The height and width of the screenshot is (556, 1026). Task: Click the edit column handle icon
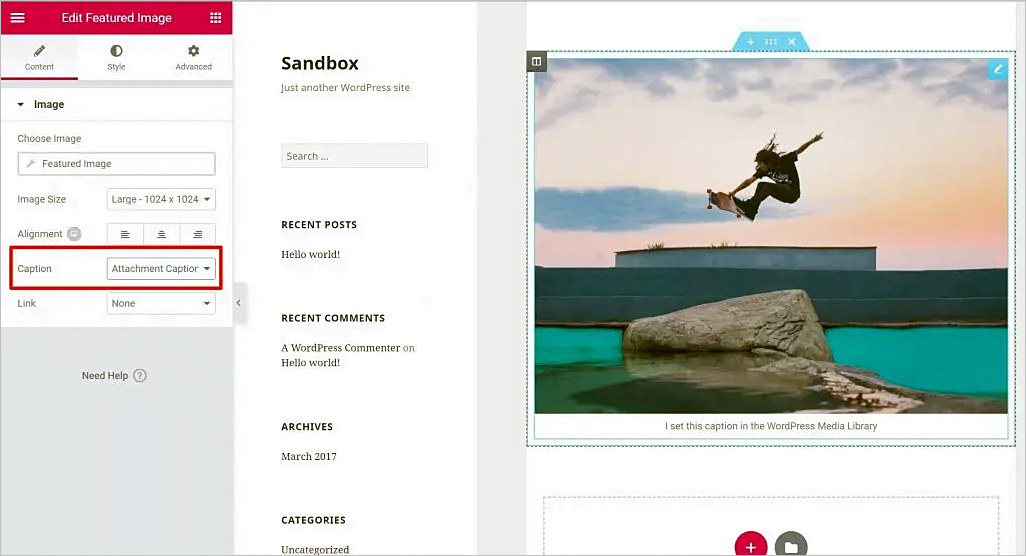536,62
